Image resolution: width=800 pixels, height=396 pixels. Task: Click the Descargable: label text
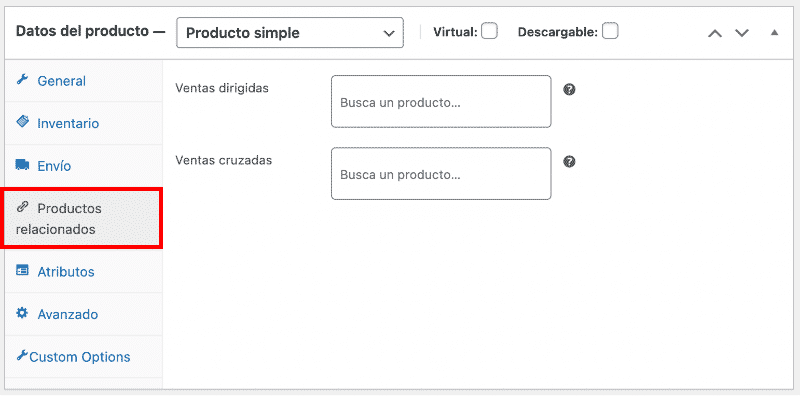click(x=558, y=32)
